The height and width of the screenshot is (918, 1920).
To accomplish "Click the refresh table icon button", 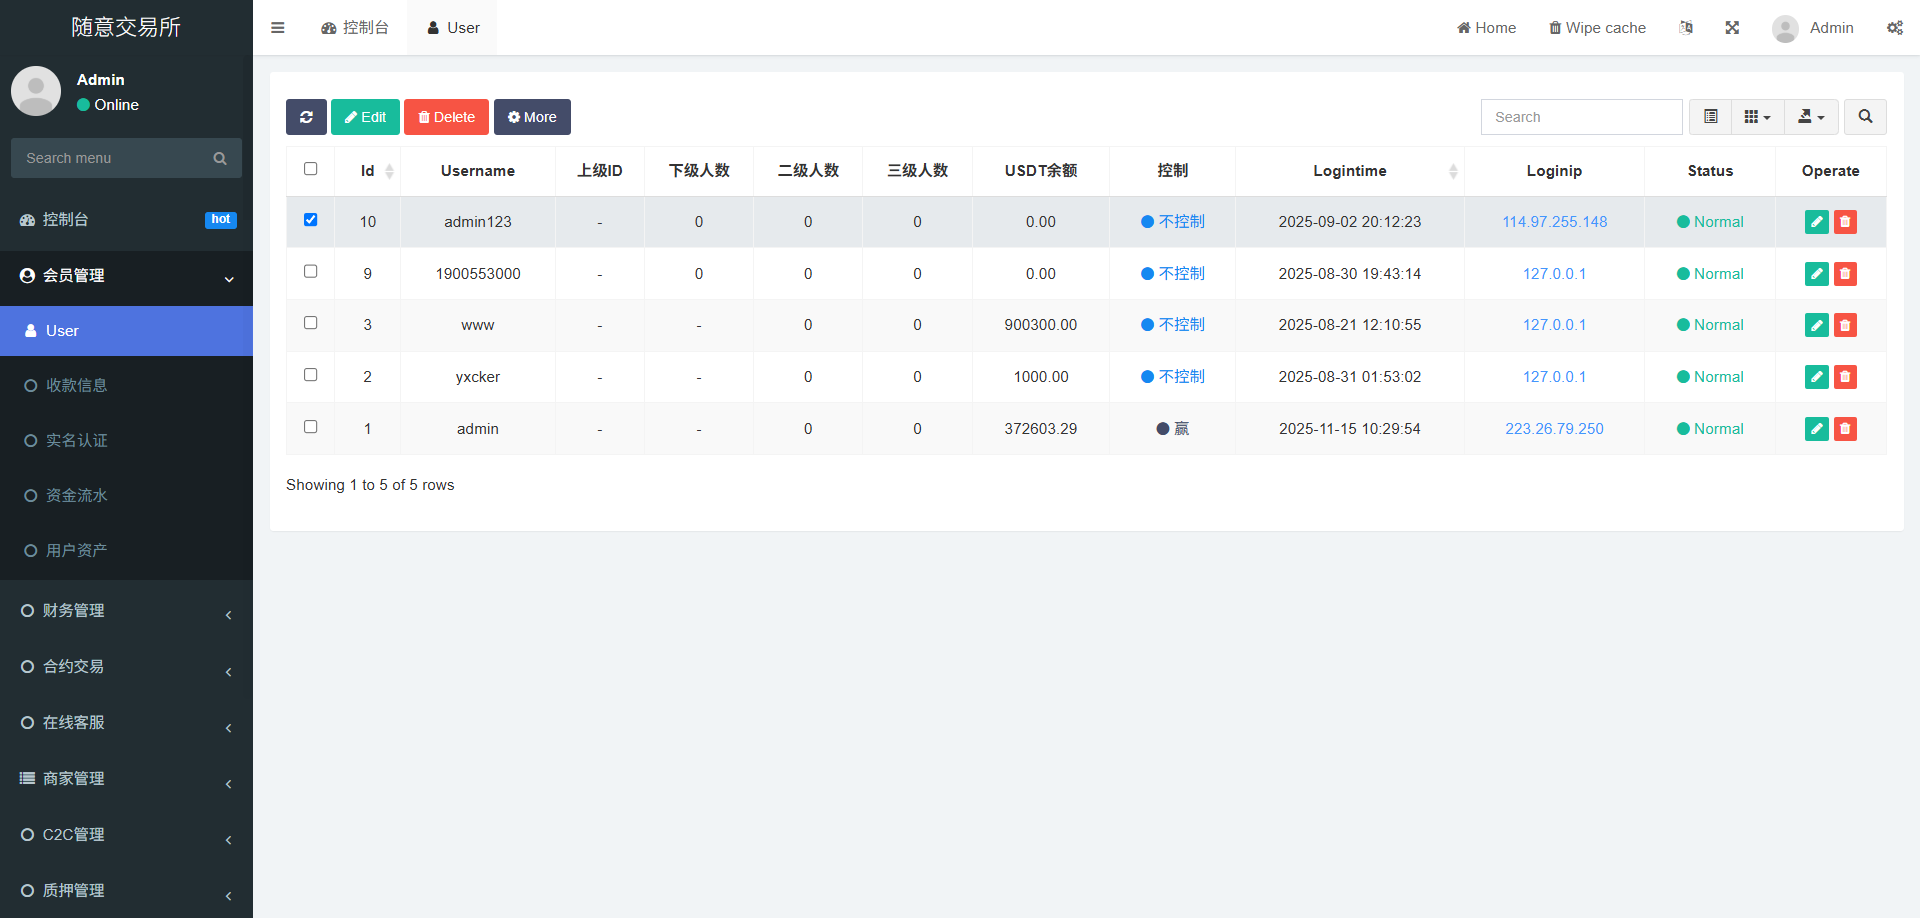I will pyautogui.click(x=306, y=117).
